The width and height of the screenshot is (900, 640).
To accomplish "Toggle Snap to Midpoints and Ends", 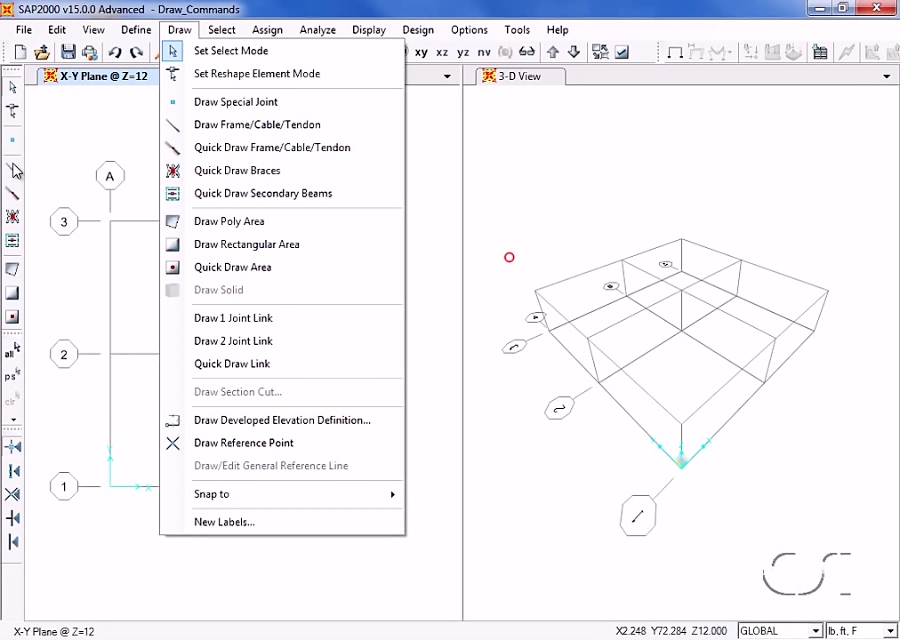I will point(13,472).
